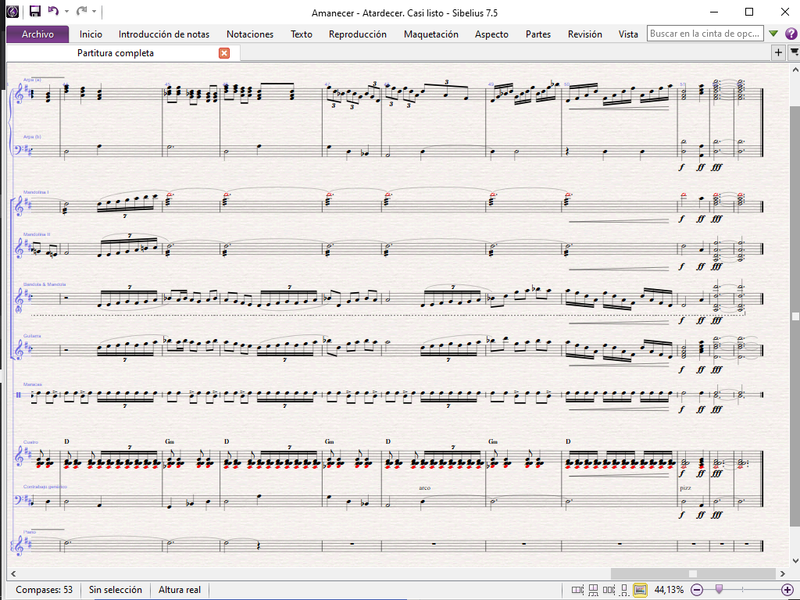Select the Cuatro staff name label
This screenshot has height=600, width=800.
coord(31,442)
